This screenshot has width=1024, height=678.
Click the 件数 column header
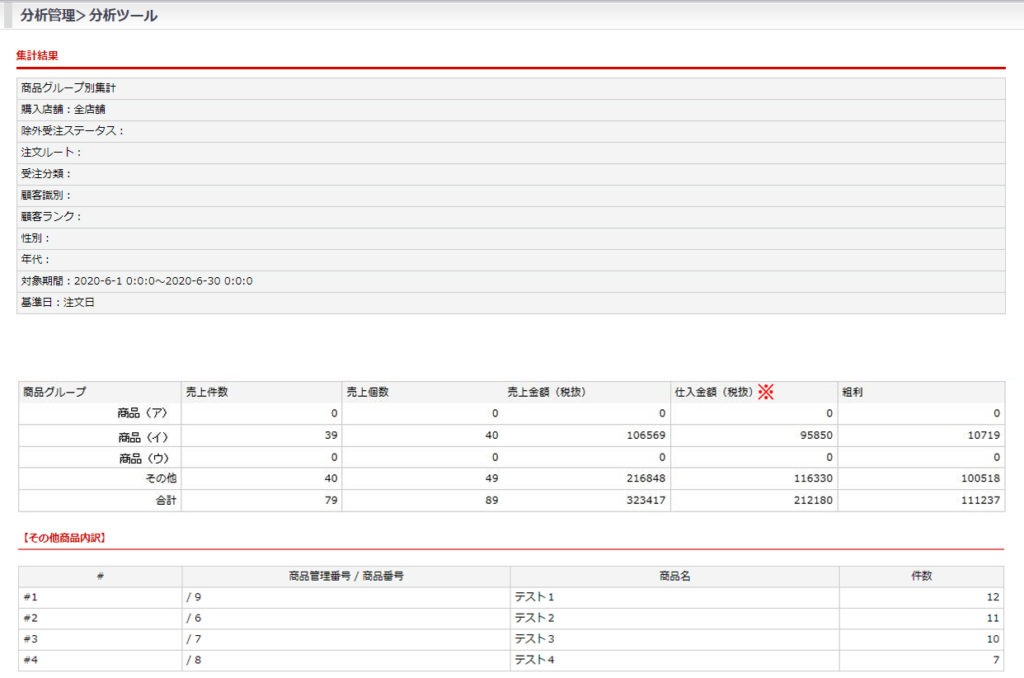[x=921, y=576]
